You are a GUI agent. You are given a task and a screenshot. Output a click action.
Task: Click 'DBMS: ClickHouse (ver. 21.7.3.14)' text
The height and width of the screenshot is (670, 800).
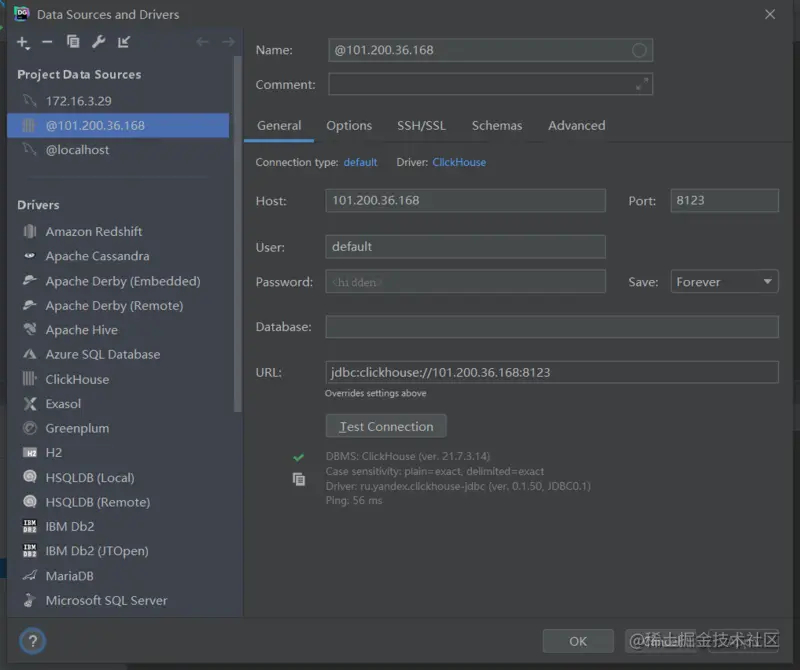[408, 456]
